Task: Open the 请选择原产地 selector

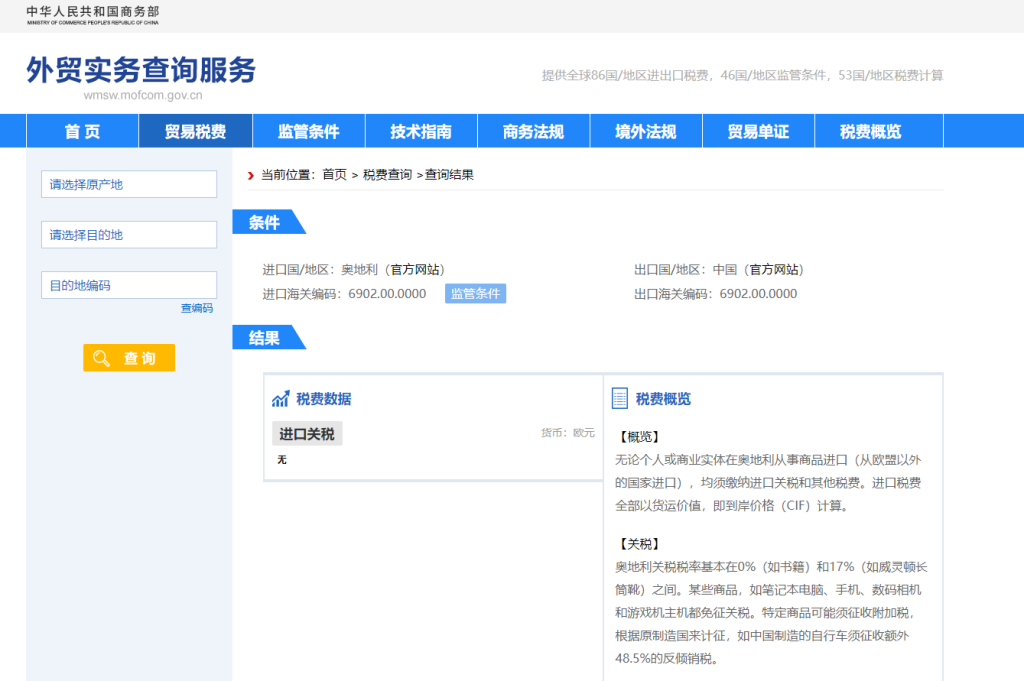Action: tap(129, 184)
